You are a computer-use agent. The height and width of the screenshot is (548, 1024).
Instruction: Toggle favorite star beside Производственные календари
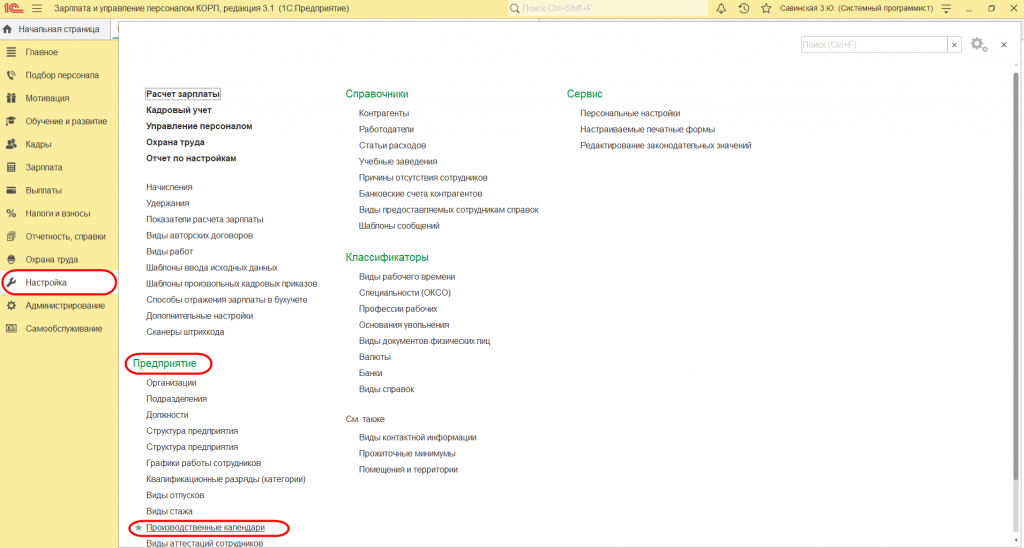pos(138,527)
